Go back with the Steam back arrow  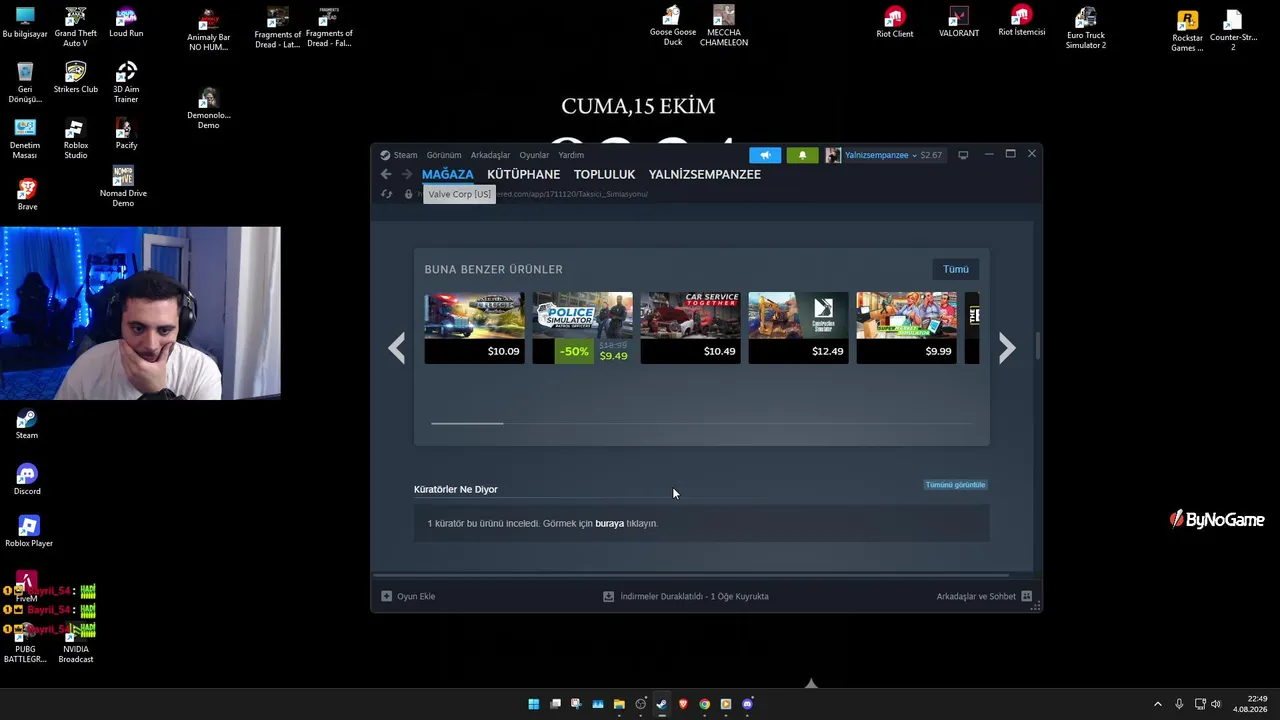(386, 174)
